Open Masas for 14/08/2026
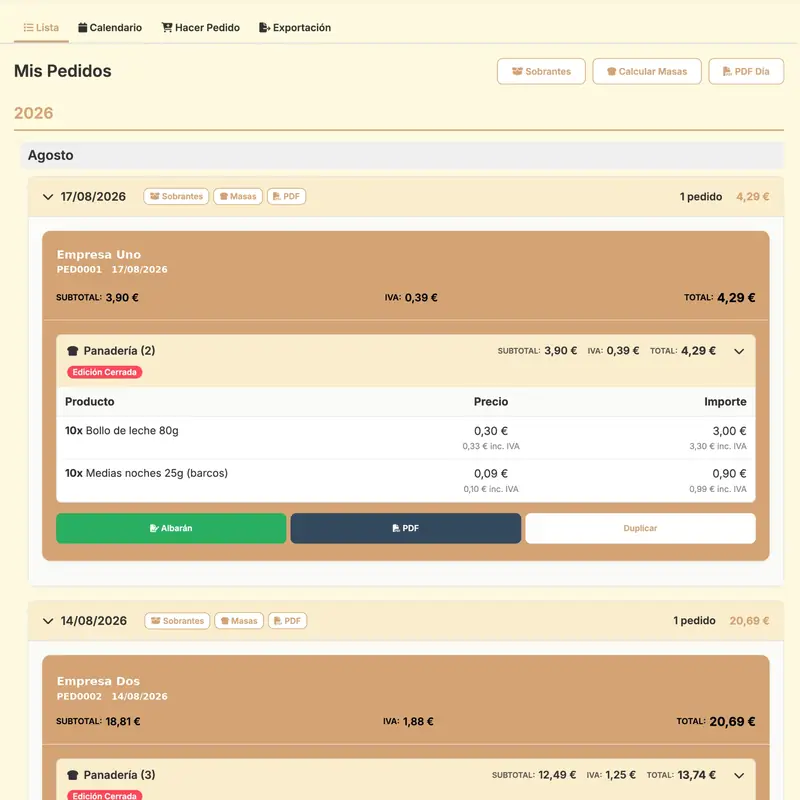This screenshot has height=800, width=800. [x=239, y=621]
